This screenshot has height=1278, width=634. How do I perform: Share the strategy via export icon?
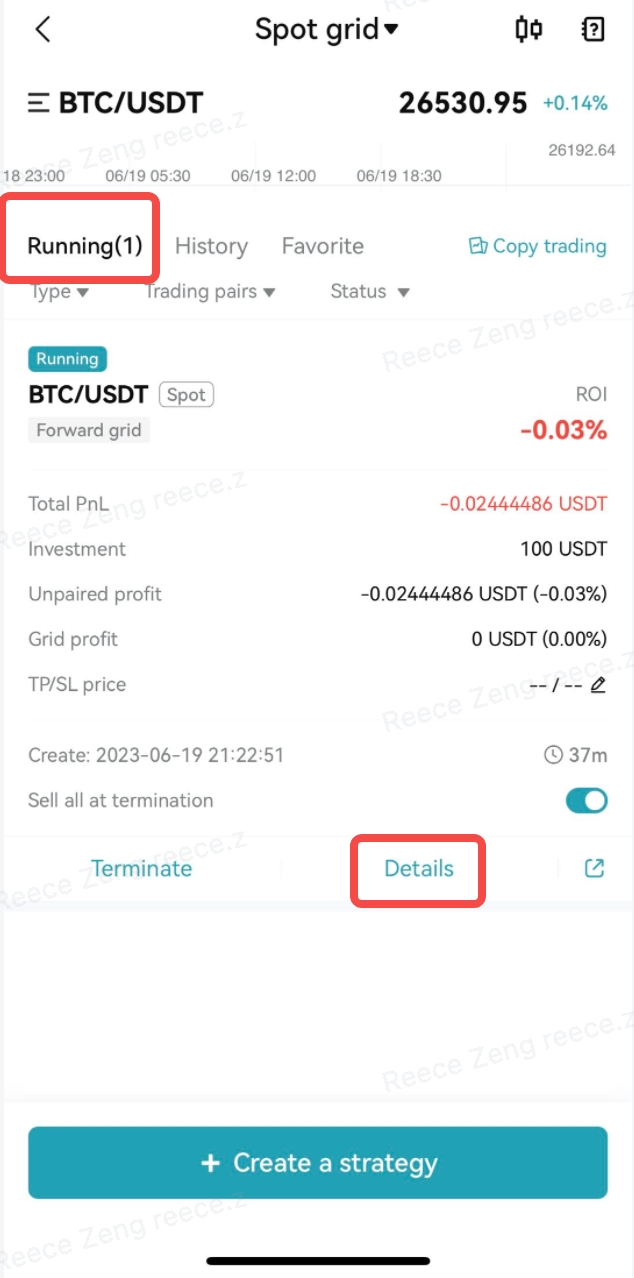point(594,868)
